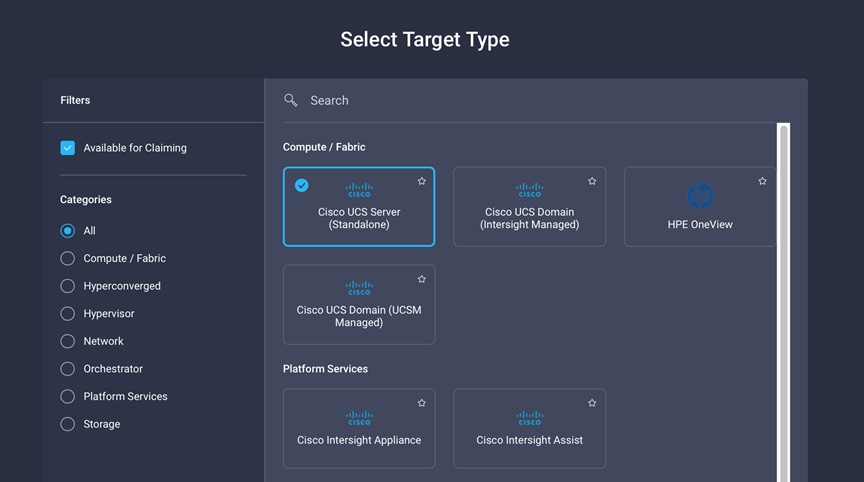Choose the Orchestrator category

click(67, 369)
